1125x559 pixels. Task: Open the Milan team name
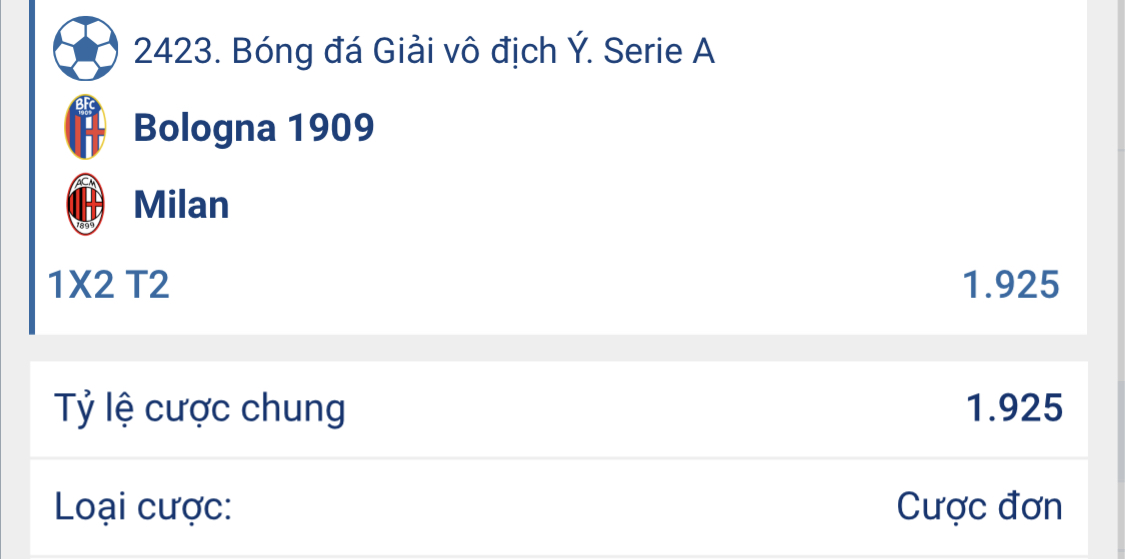click(181, 205)
